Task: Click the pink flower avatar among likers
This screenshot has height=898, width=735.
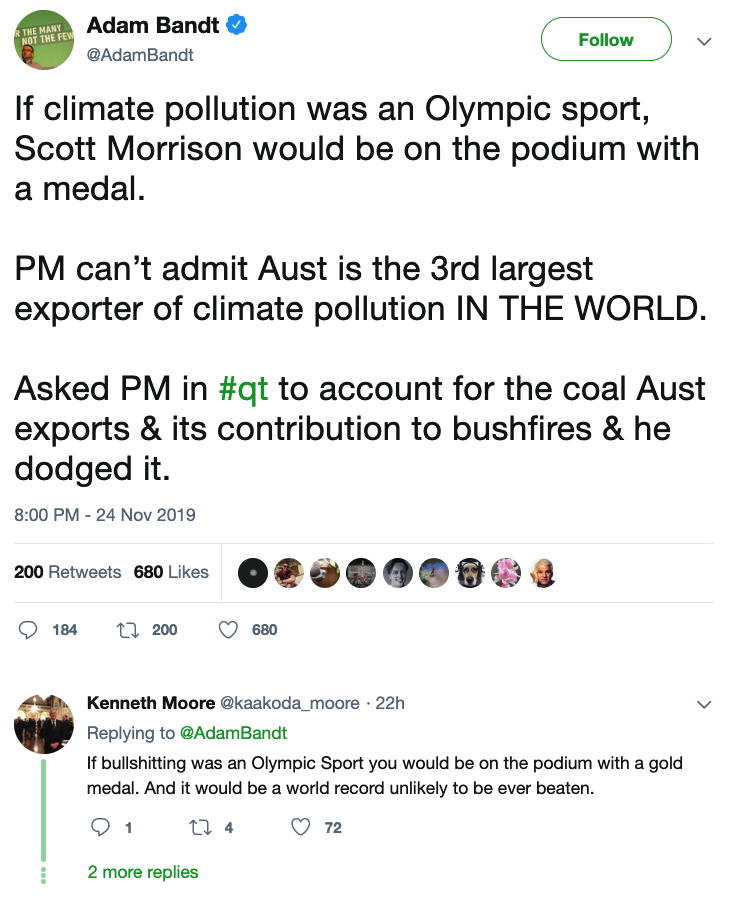Action: pos(505,573)
